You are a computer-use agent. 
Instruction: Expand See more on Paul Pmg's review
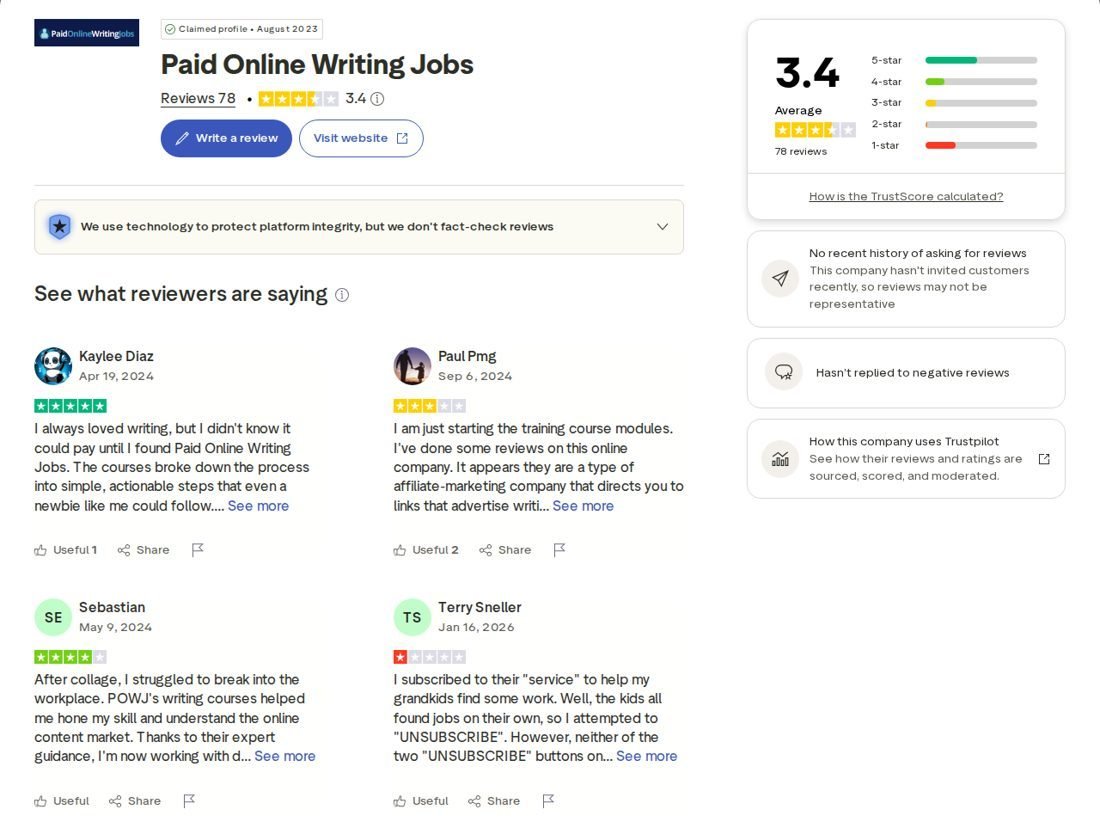[583, 506]
